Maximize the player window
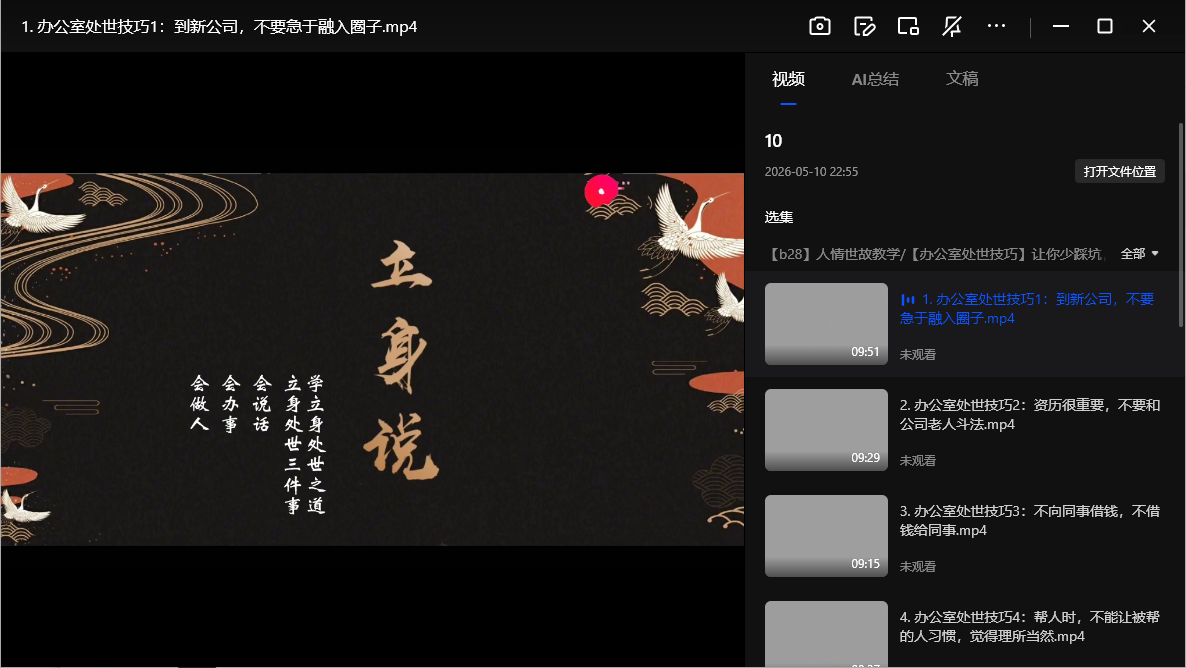1186x668 pixels. 1104,26
